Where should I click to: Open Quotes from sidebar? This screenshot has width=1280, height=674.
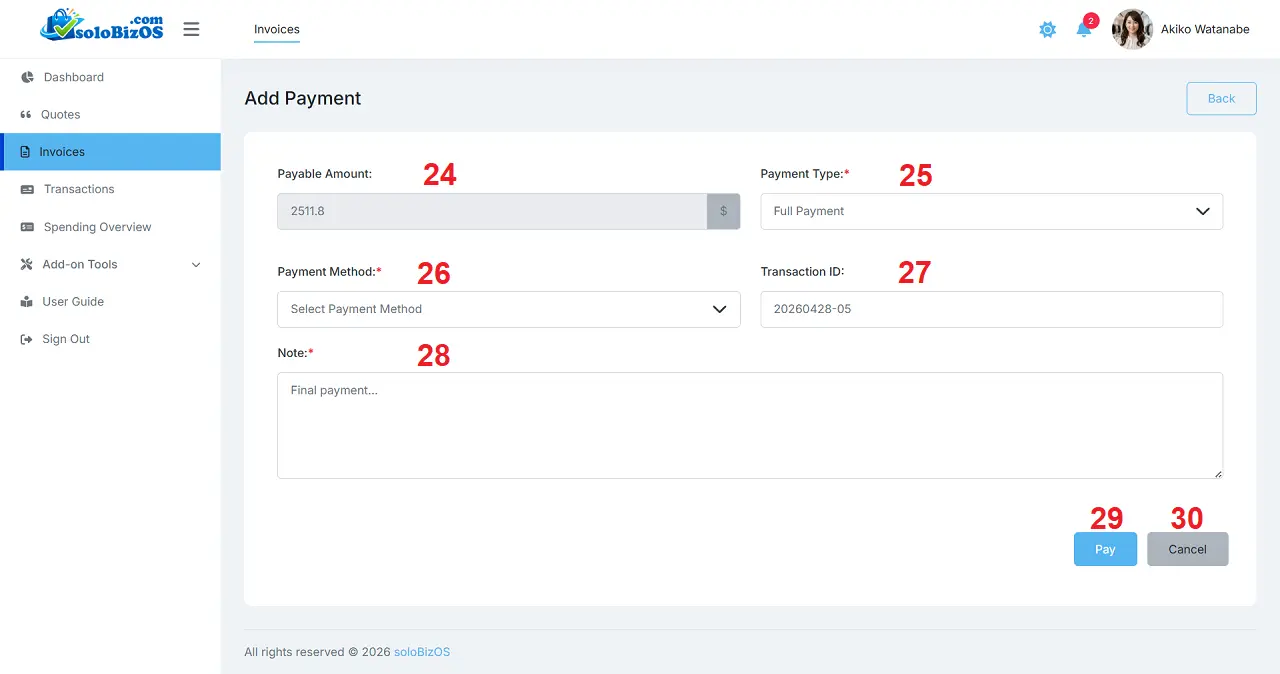110,114
